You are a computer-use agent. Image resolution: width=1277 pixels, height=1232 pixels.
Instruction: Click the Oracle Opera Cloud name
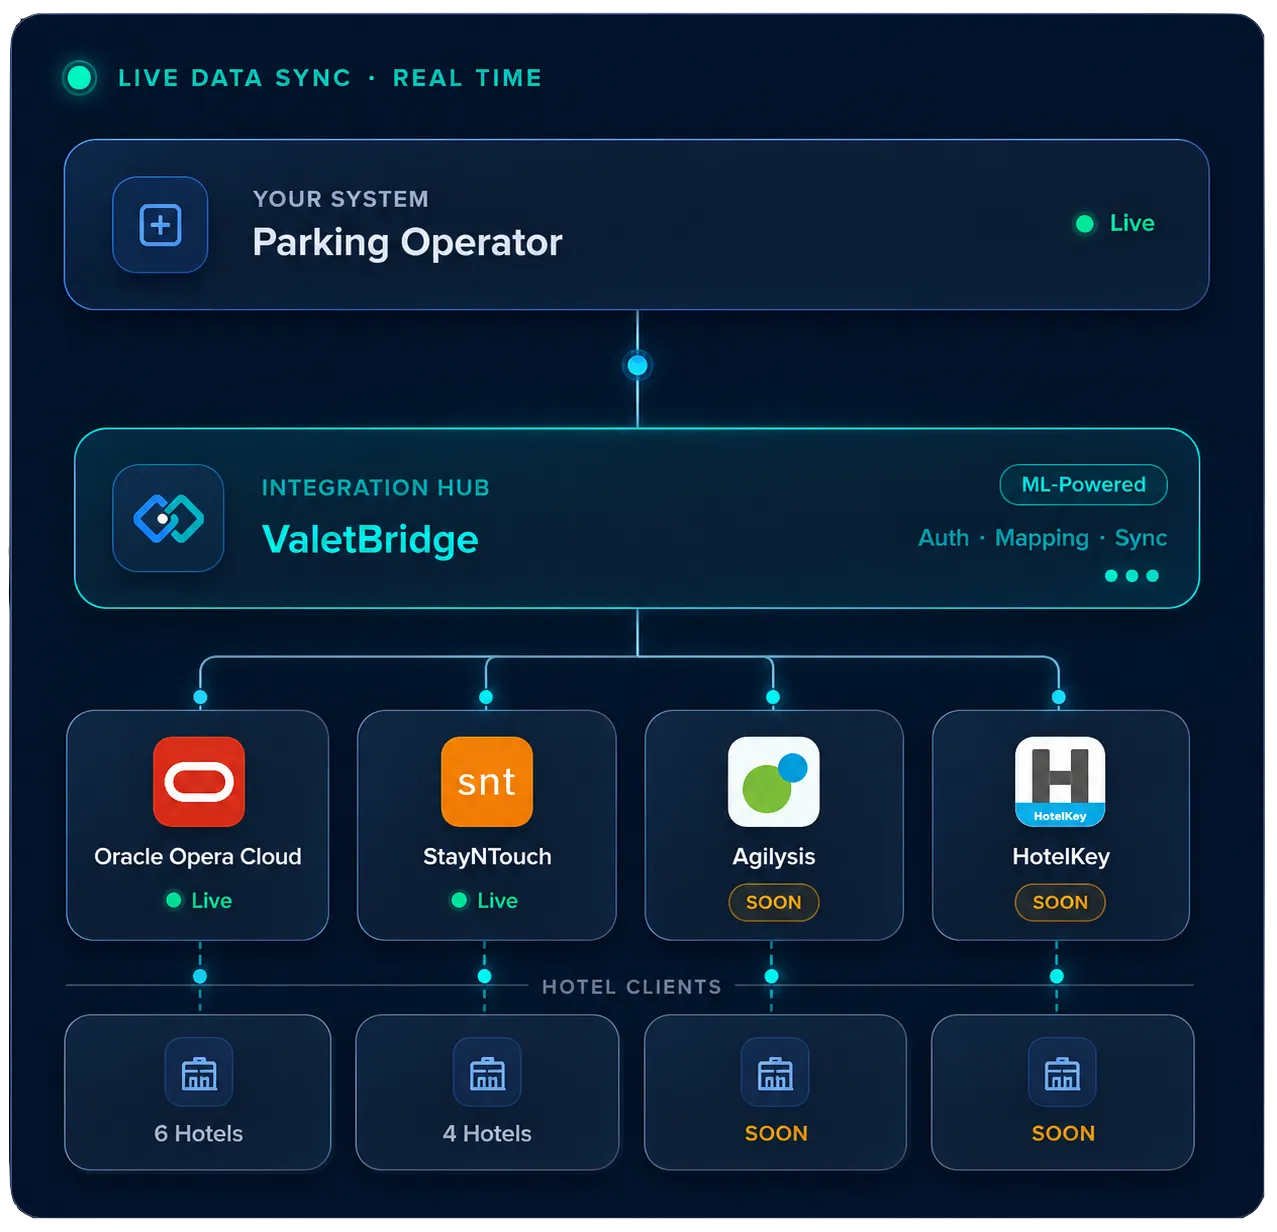[198, 857]
